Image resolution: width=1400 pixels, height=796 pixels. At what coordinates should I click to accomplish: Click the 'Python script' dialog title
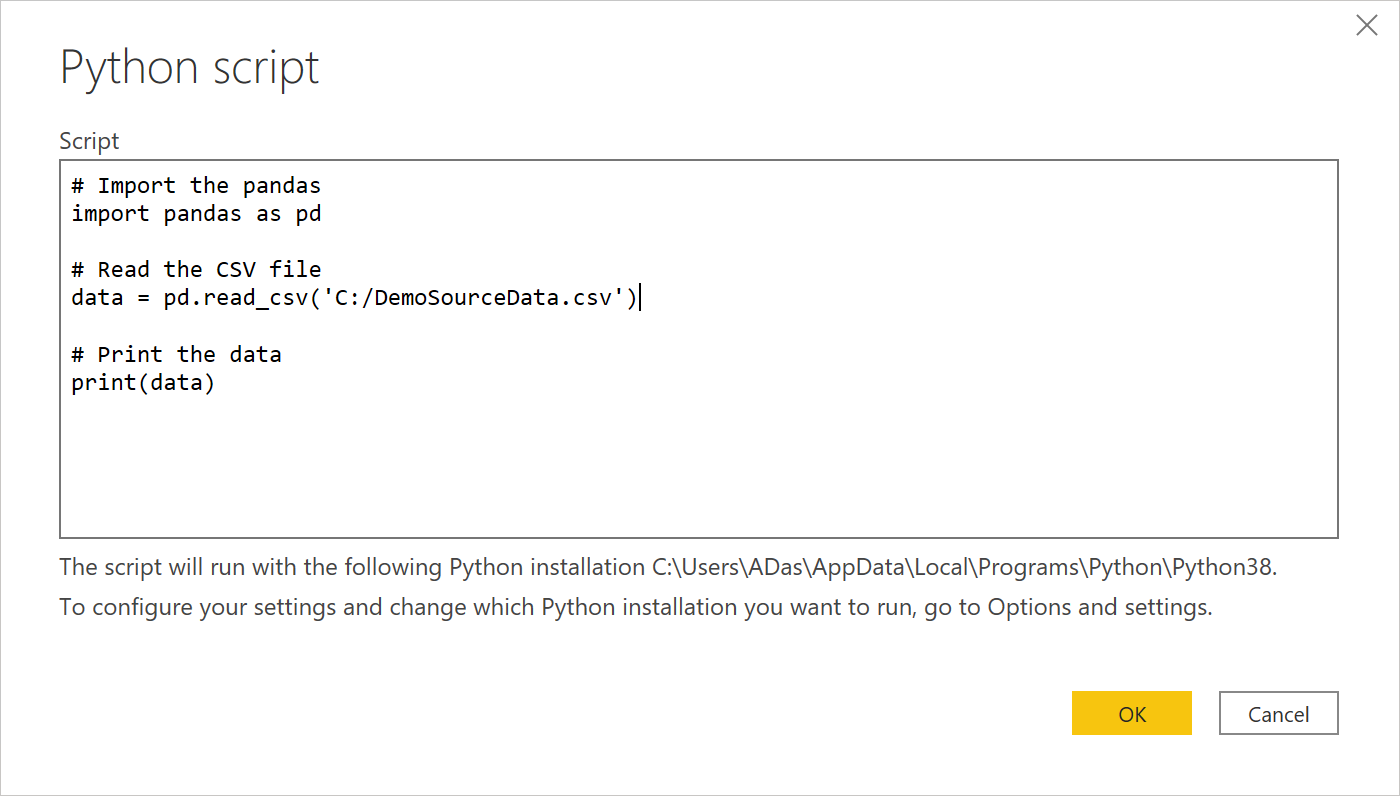tap(190, 68)
